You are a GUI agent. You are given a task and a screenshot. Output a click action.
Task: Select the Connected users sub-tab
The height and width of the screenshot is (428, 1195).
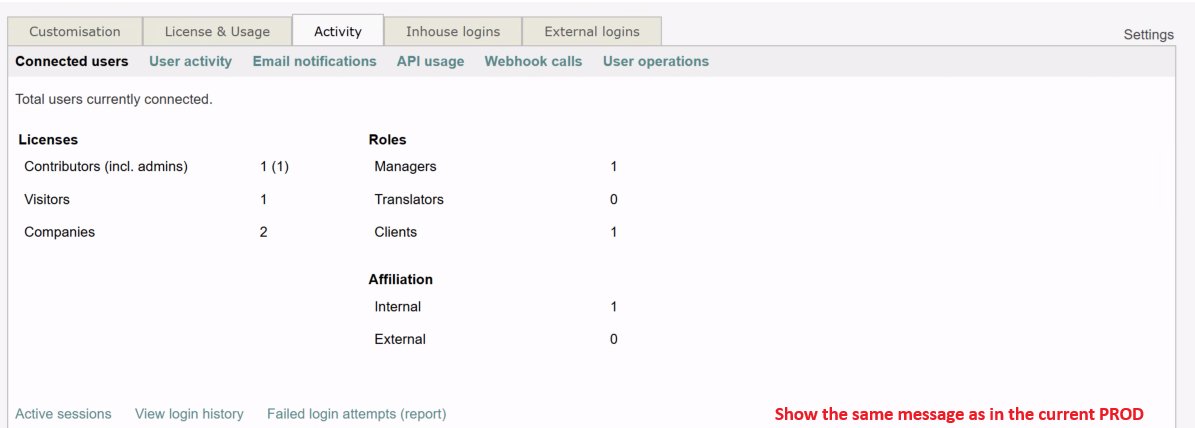[72, 61]
